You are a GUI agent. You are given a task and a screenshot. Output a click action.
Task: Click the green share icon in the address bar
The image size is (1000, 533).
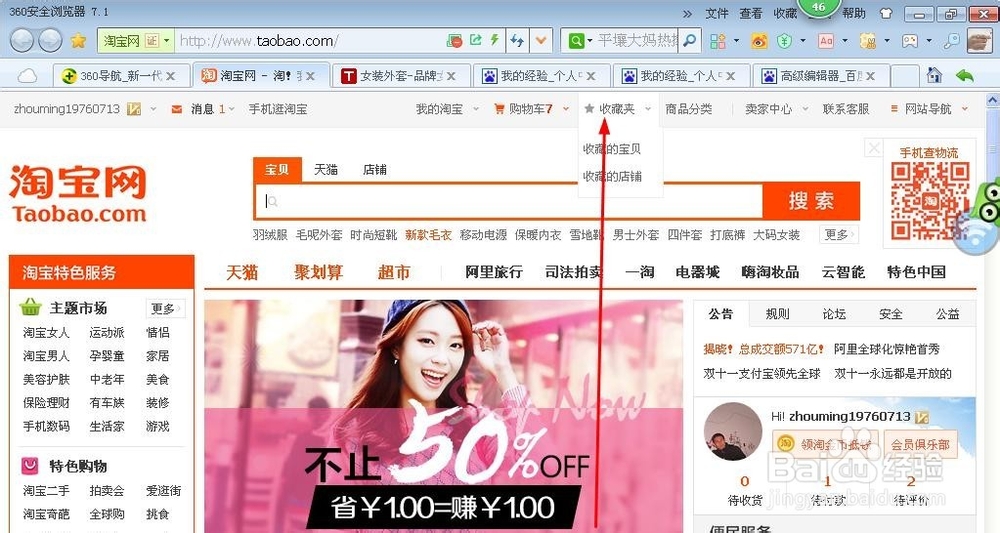coord(476,40)
